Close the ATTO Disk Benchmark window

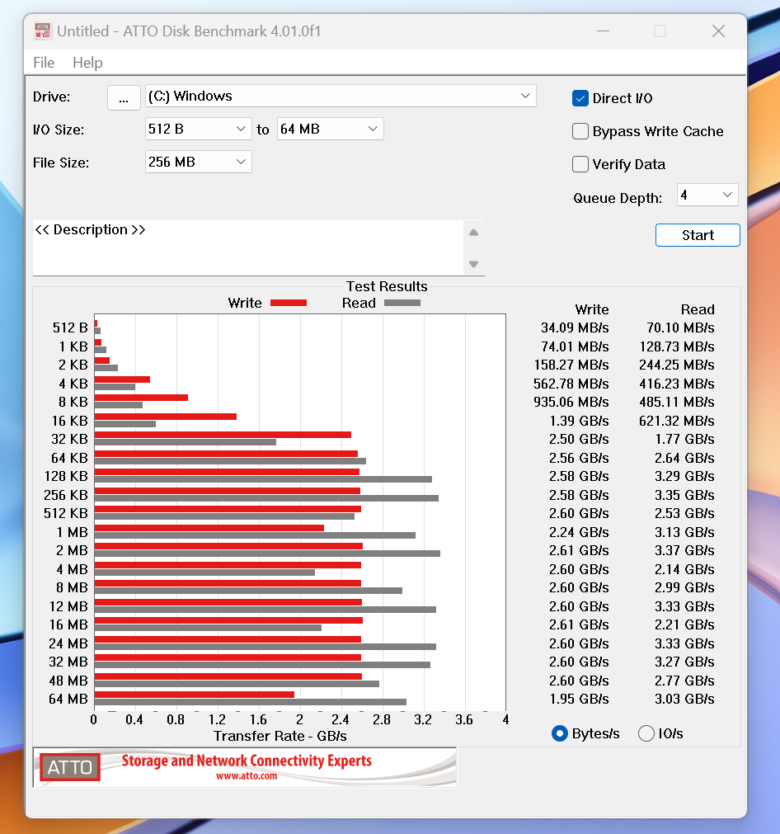click(x=718, y=31)
